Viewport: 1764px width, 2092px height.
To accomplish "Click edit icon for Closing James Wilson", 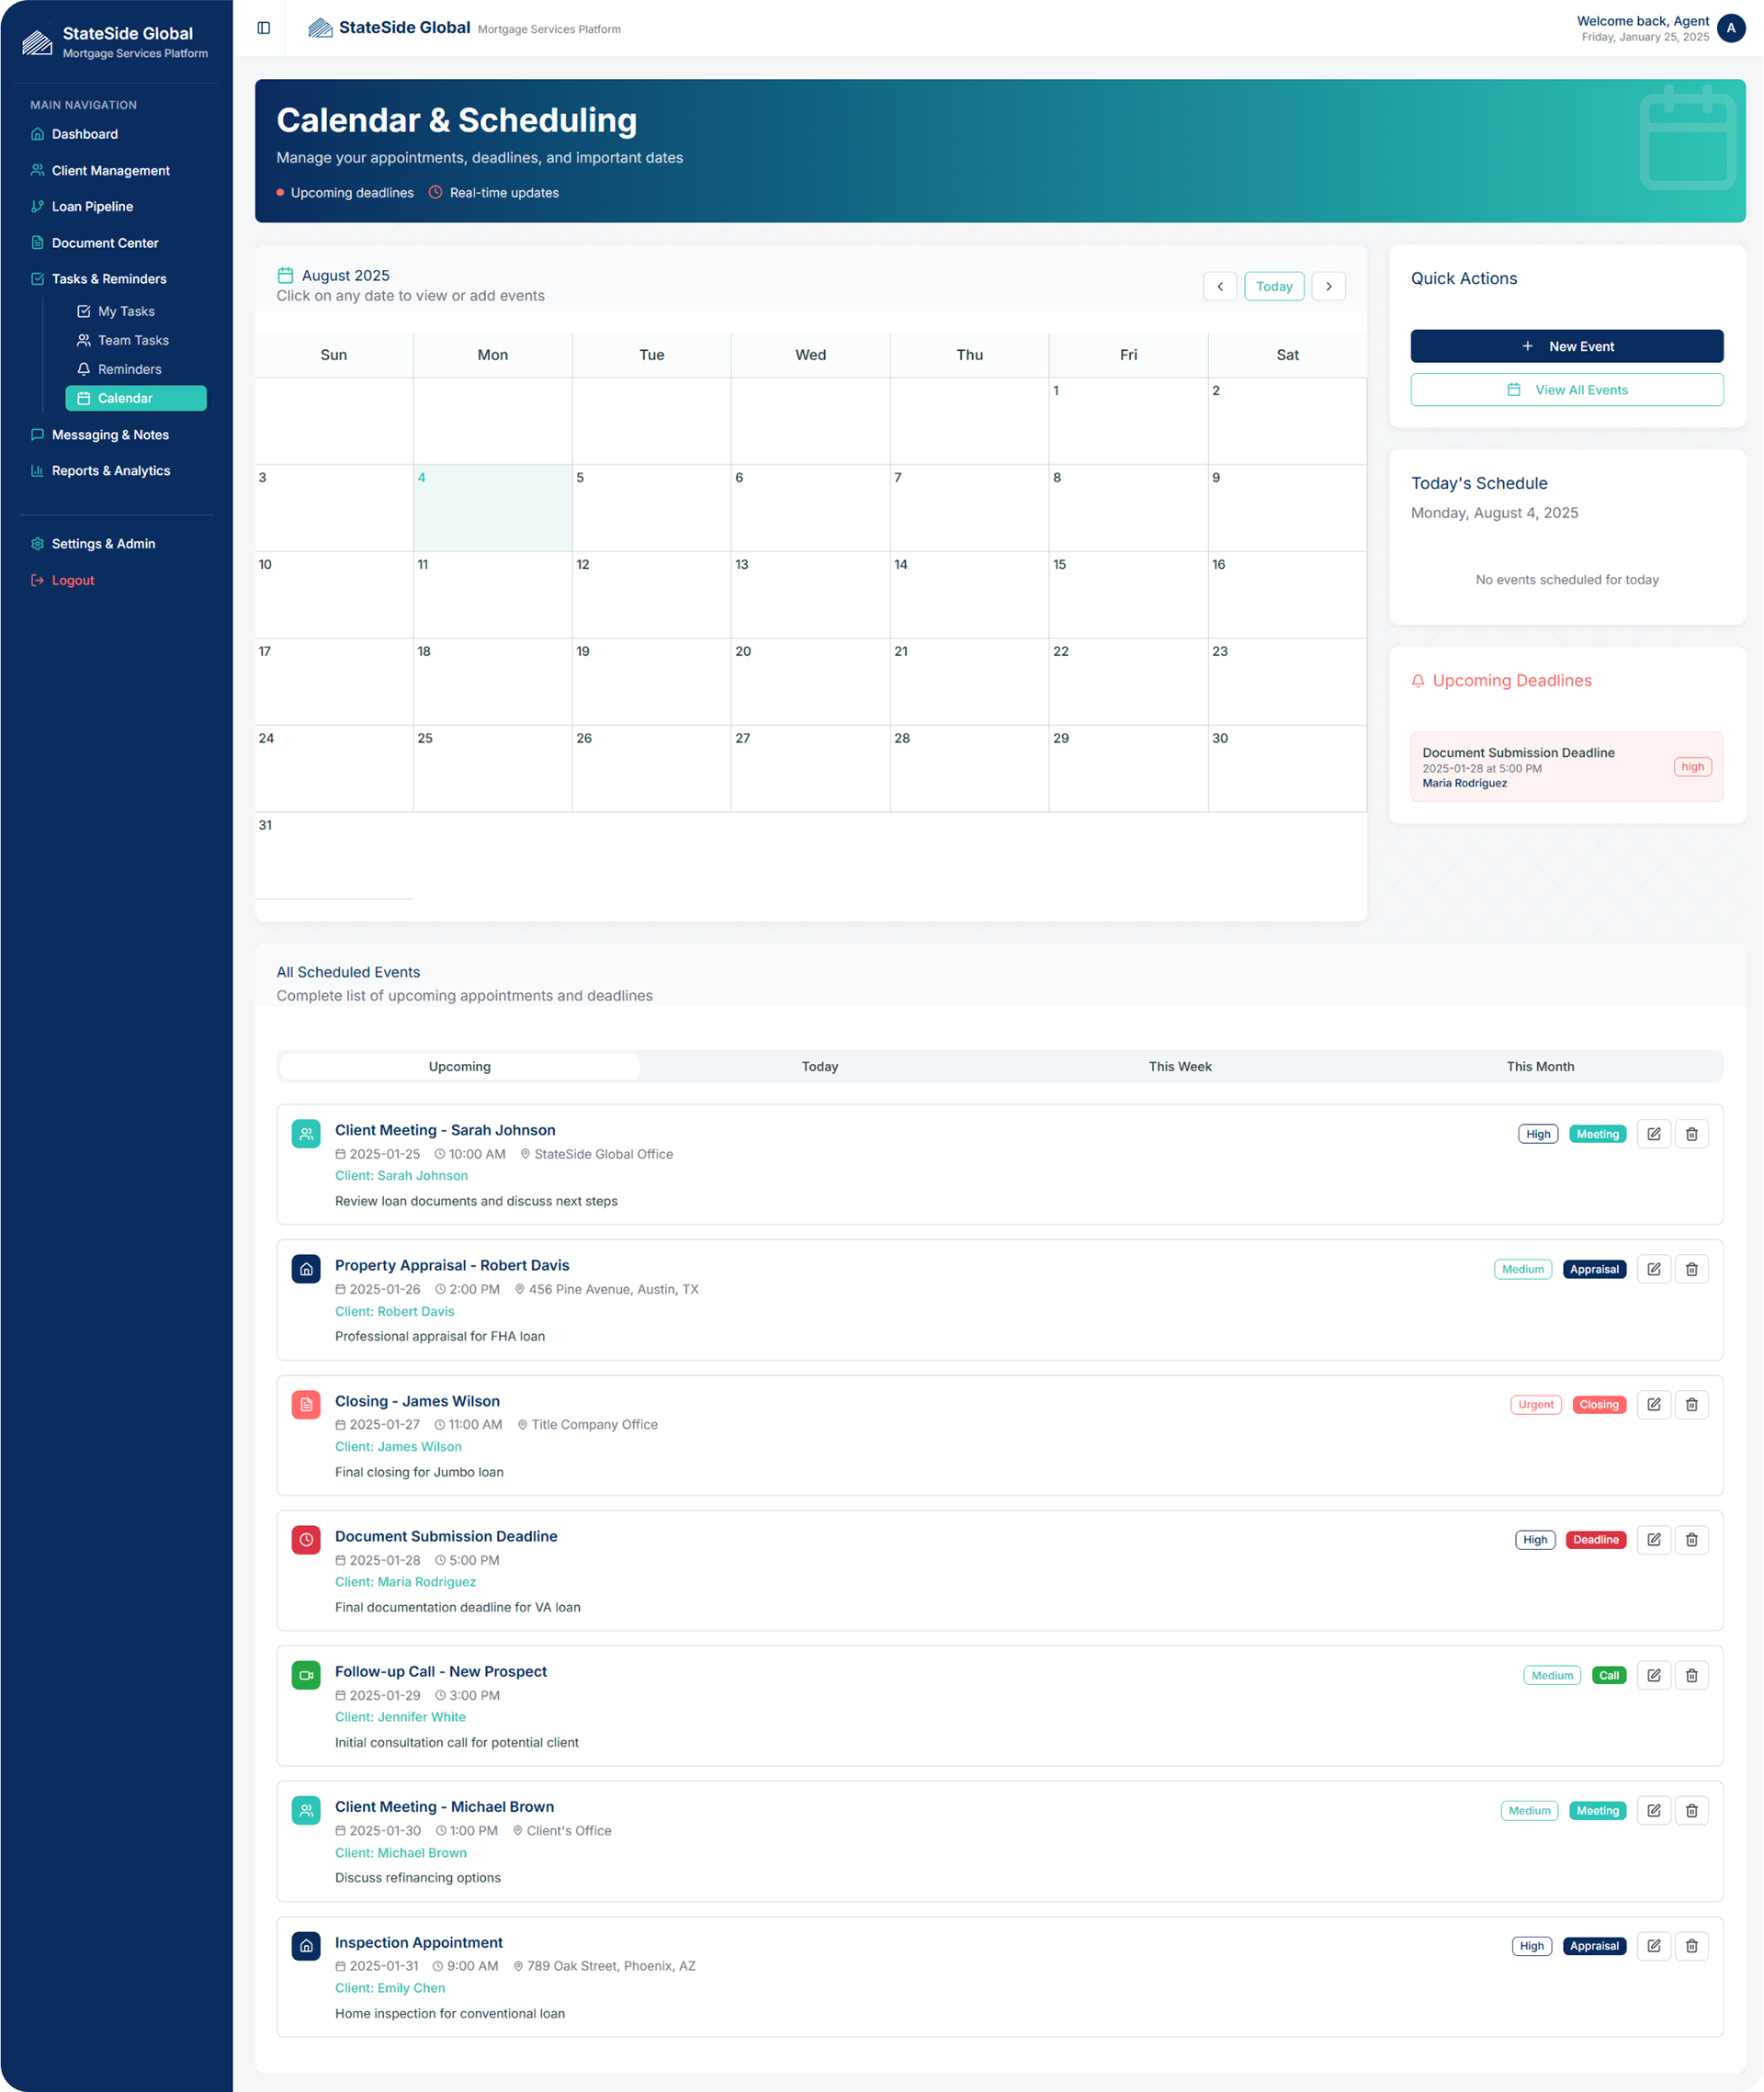I will pos(1653,1404).
